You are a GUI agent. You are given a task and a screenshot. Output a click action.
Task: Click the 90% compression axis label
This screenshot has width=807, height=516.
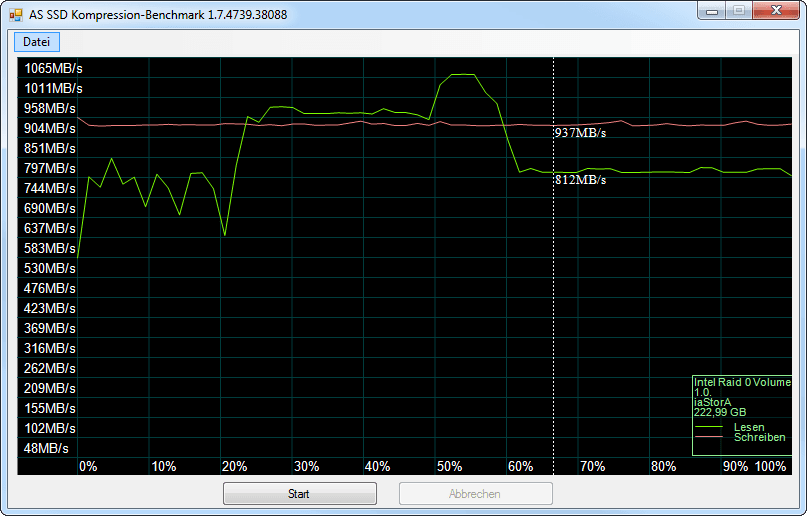735,467
